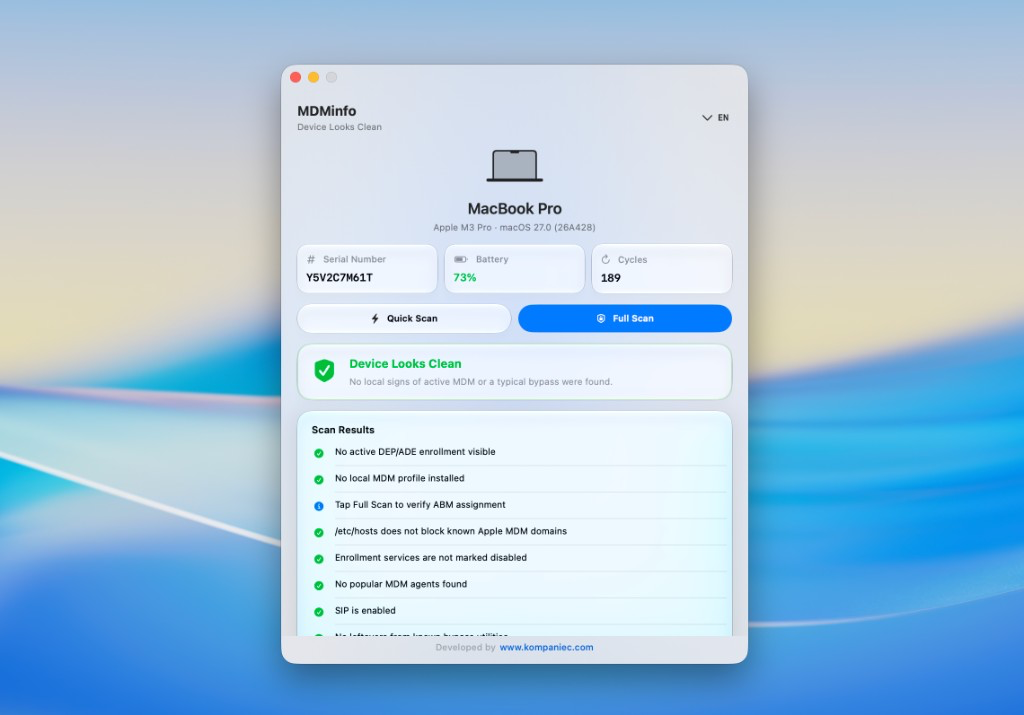Open the EN language dropdown
The width and height of the screenshot is (1024, 715).
715,118
